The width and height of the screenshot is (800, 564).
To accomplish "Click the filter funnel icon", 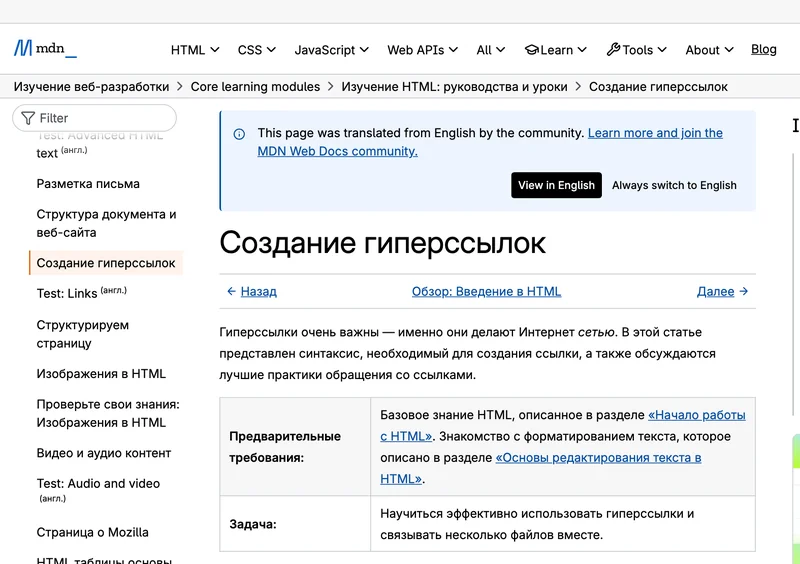I will [x=28, y=118].
